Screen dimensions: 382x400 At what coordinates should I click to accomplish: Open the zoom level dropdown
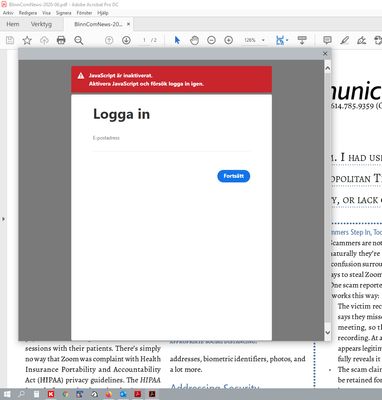263,40
